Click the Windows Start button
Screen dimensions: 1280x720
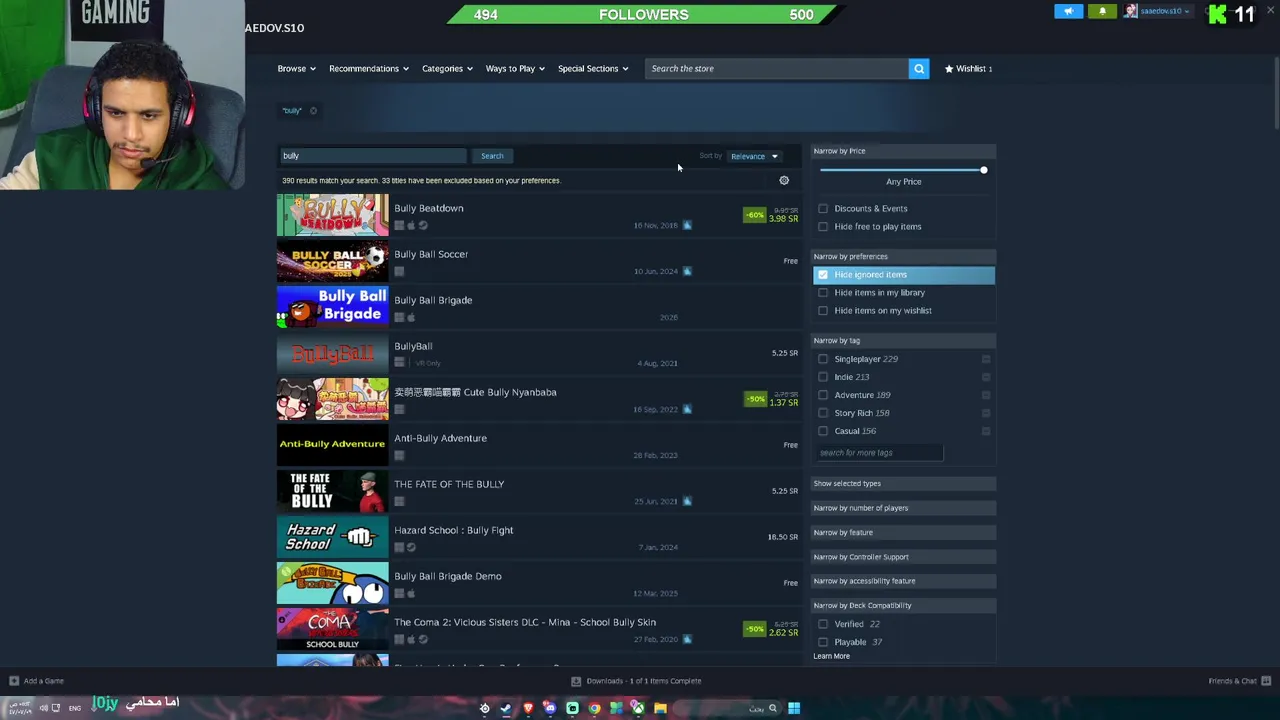[794, 708]
